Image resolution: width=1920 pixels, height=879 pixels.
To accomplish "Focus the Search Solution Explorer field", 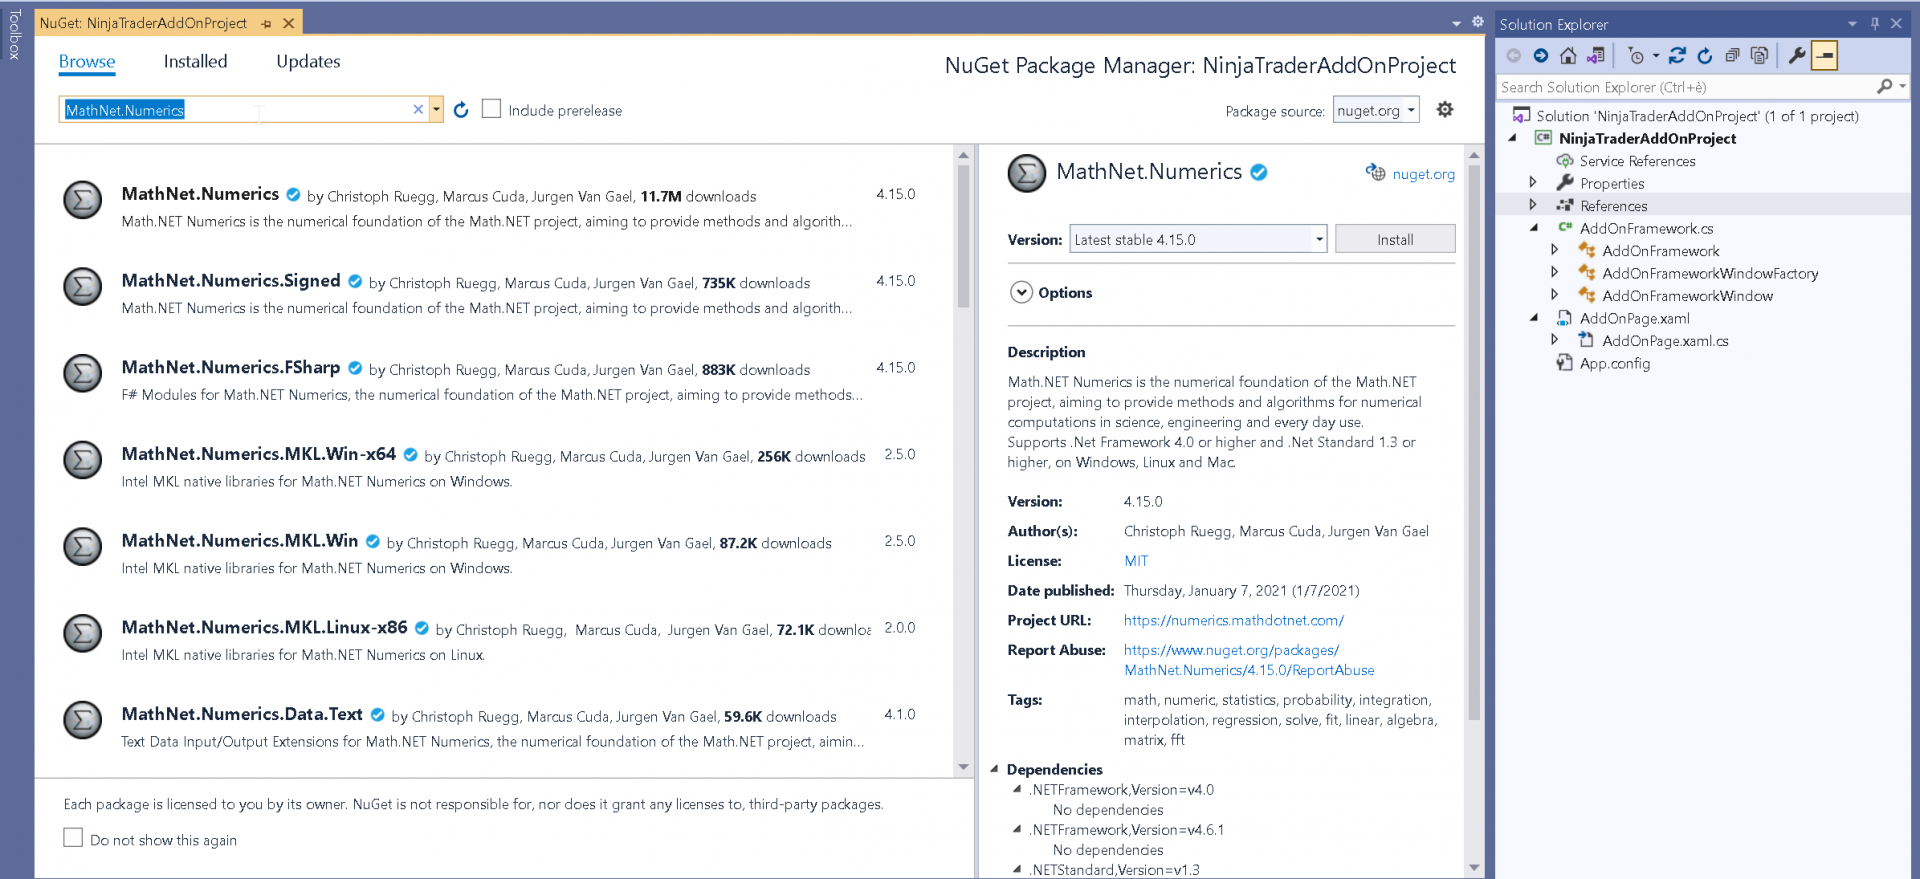I will pyautogui.click(x=1685, y=87).
